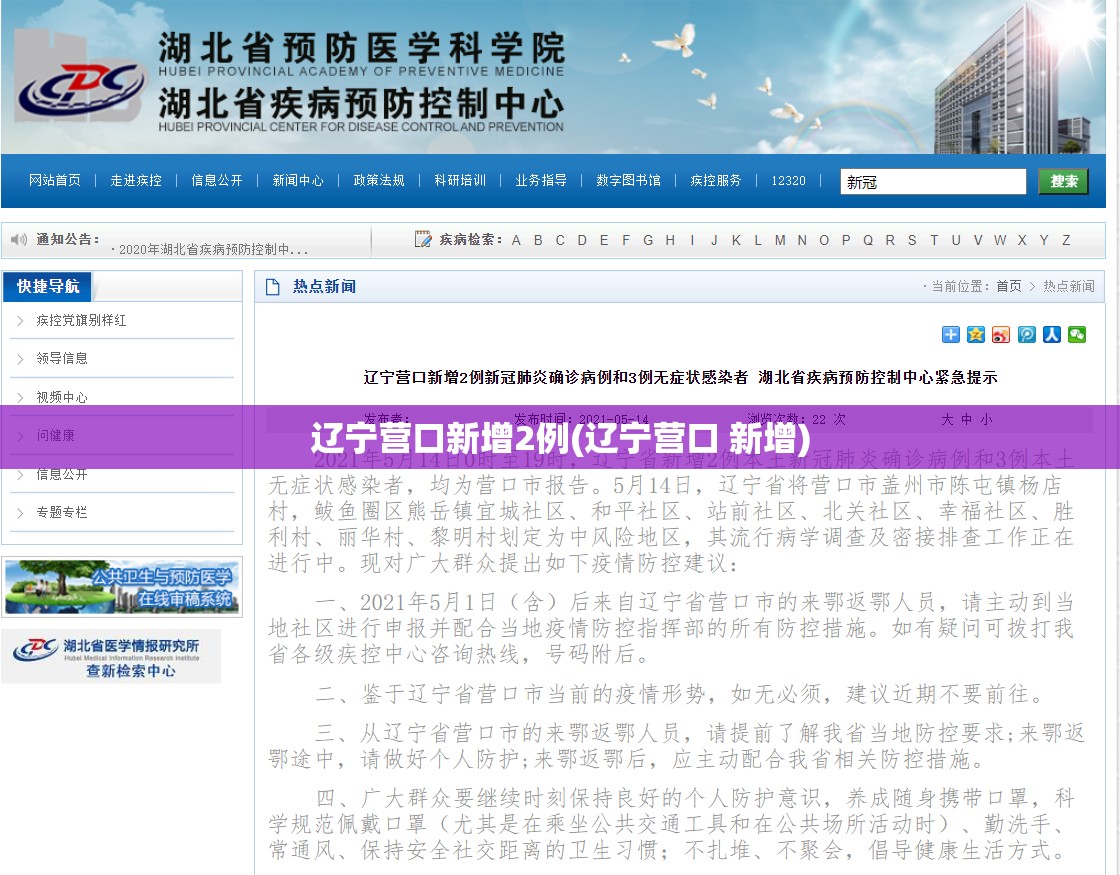Share article via WeChat icon
The height and width of the screenshot is (875, 1120).
pyautogui.click(x=1076, y=334)
